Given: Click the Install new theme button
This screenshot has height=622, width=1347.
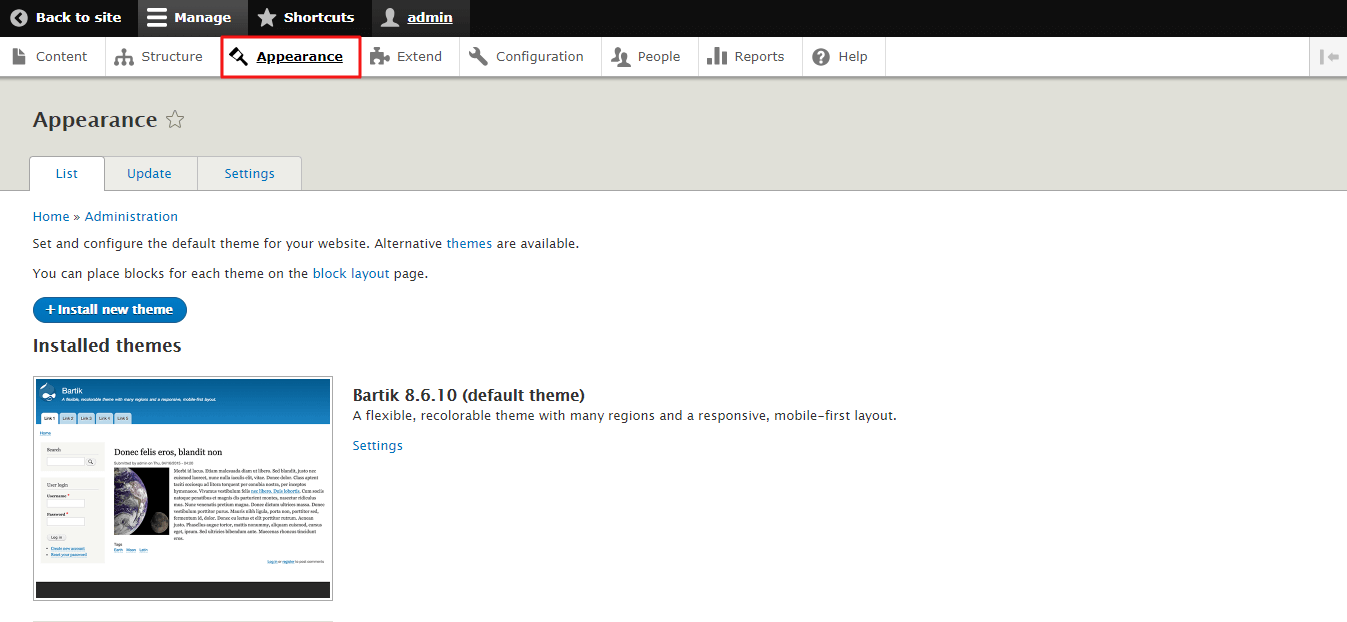Looking at the screenshot, I should (x=110, y=310).
